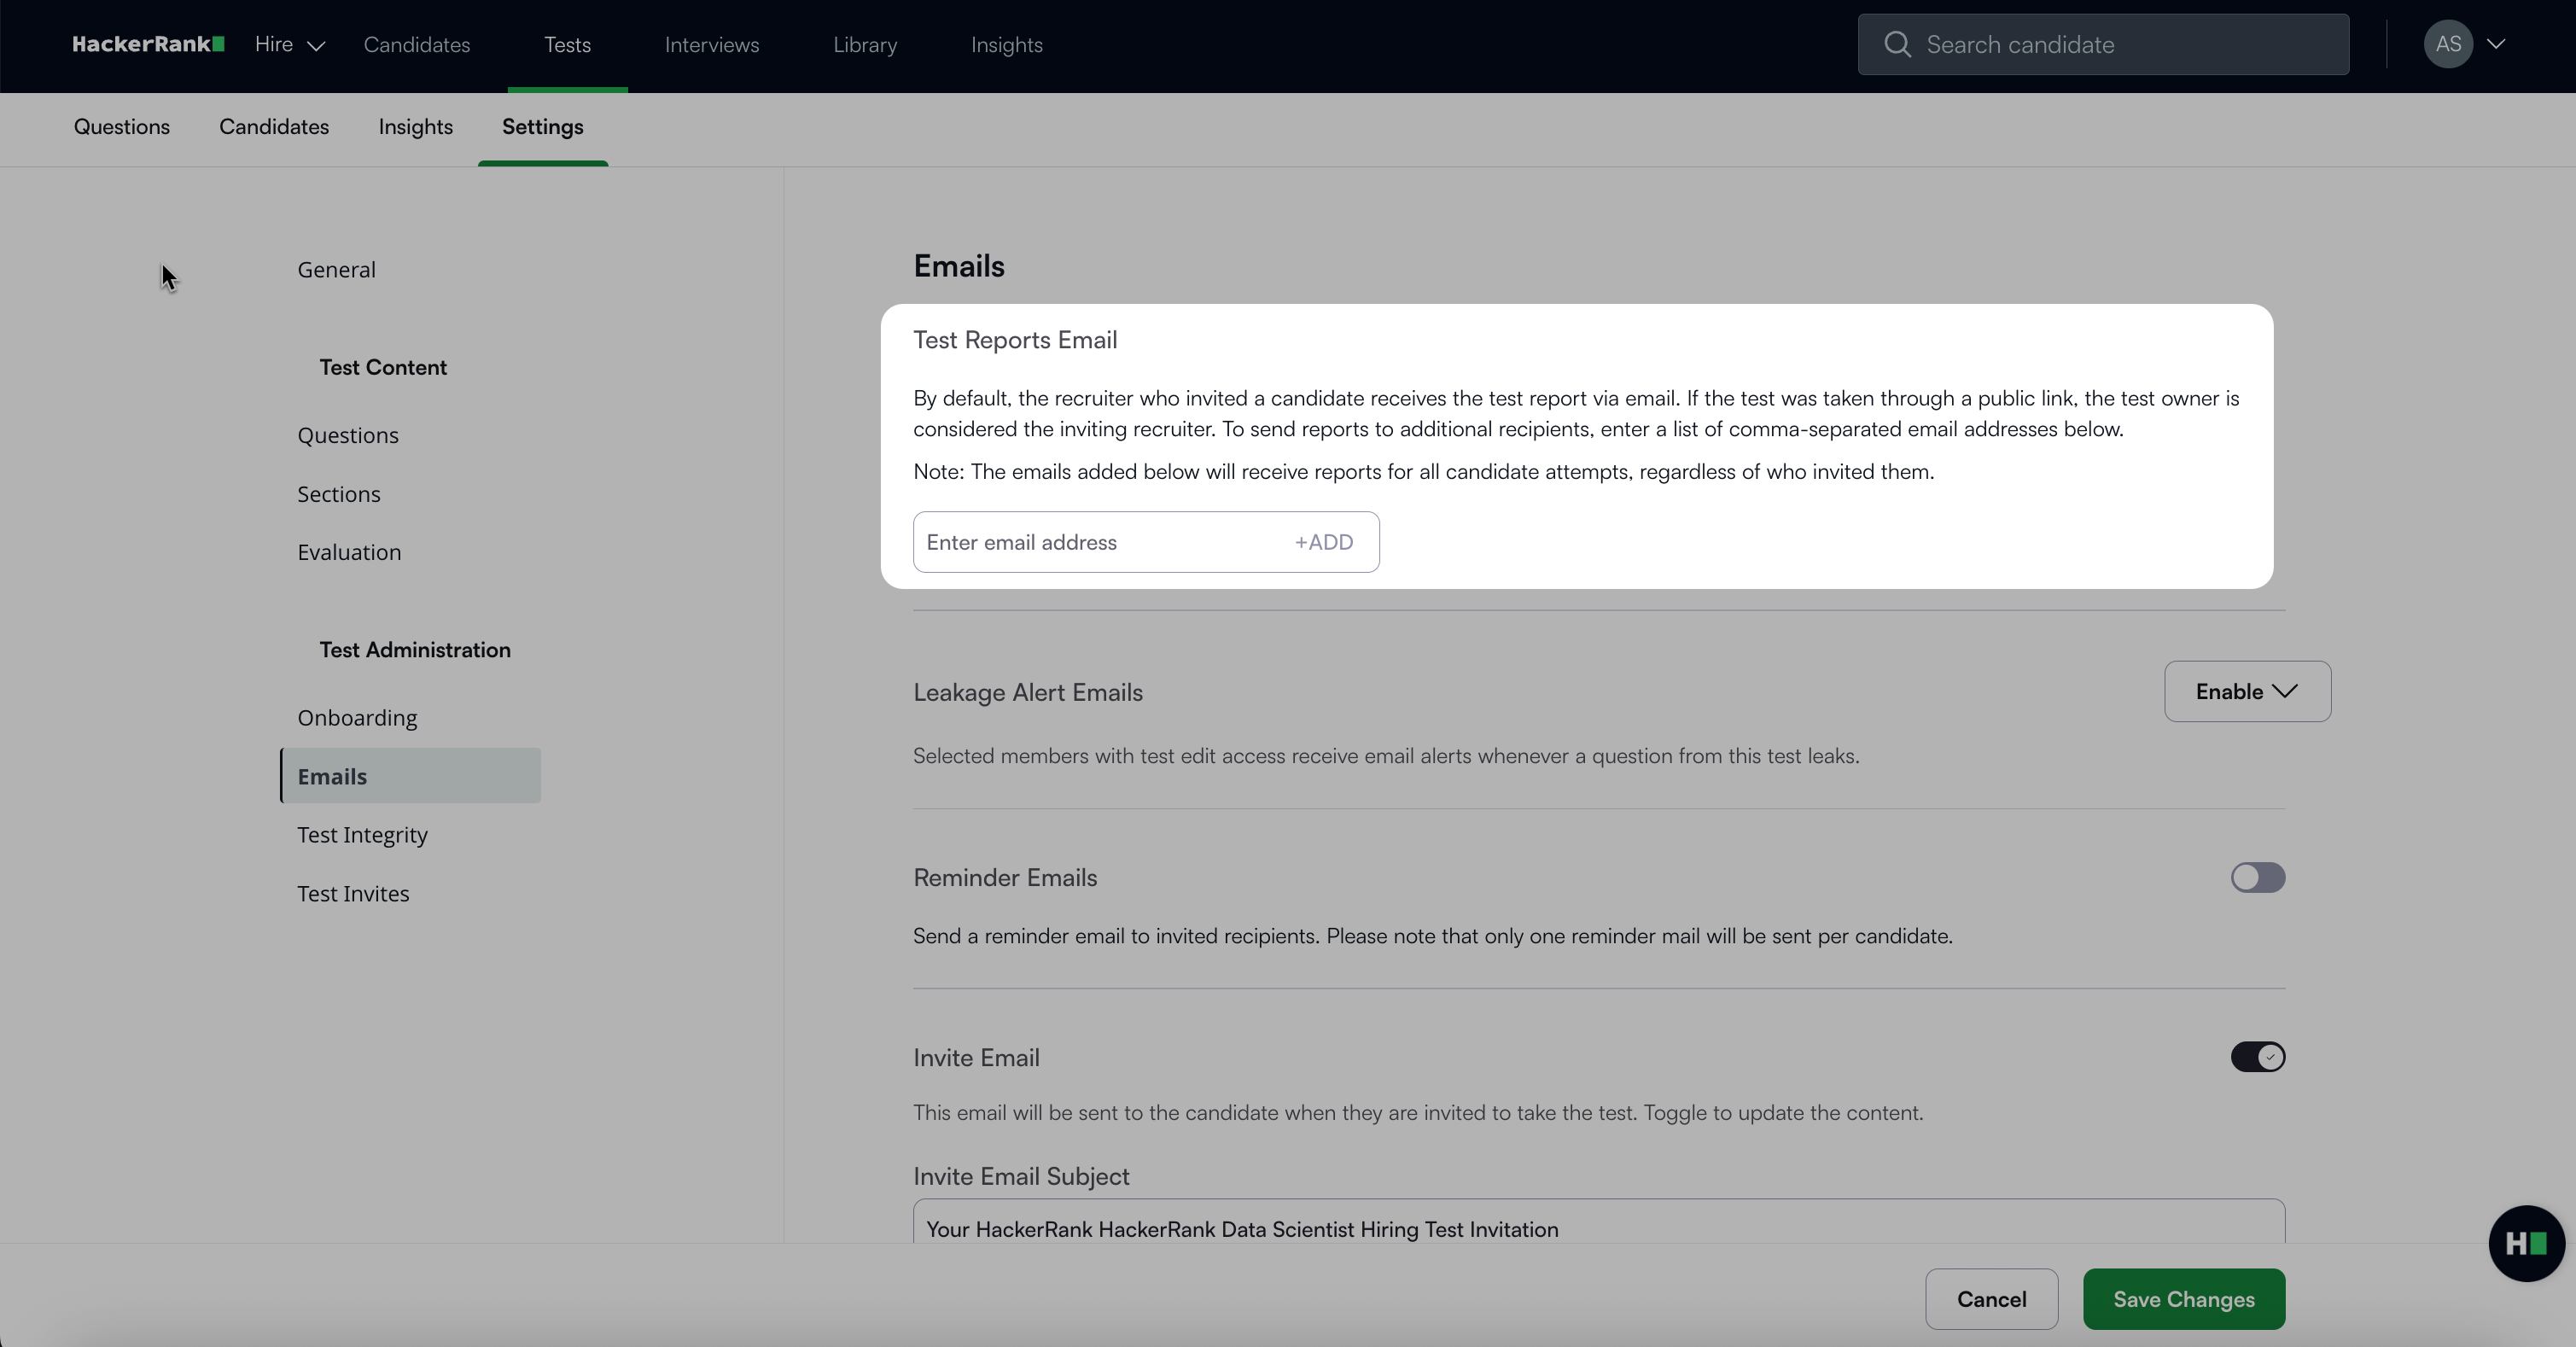
Task: Click the +ADD email button
Action: (x=1323, y=542)
